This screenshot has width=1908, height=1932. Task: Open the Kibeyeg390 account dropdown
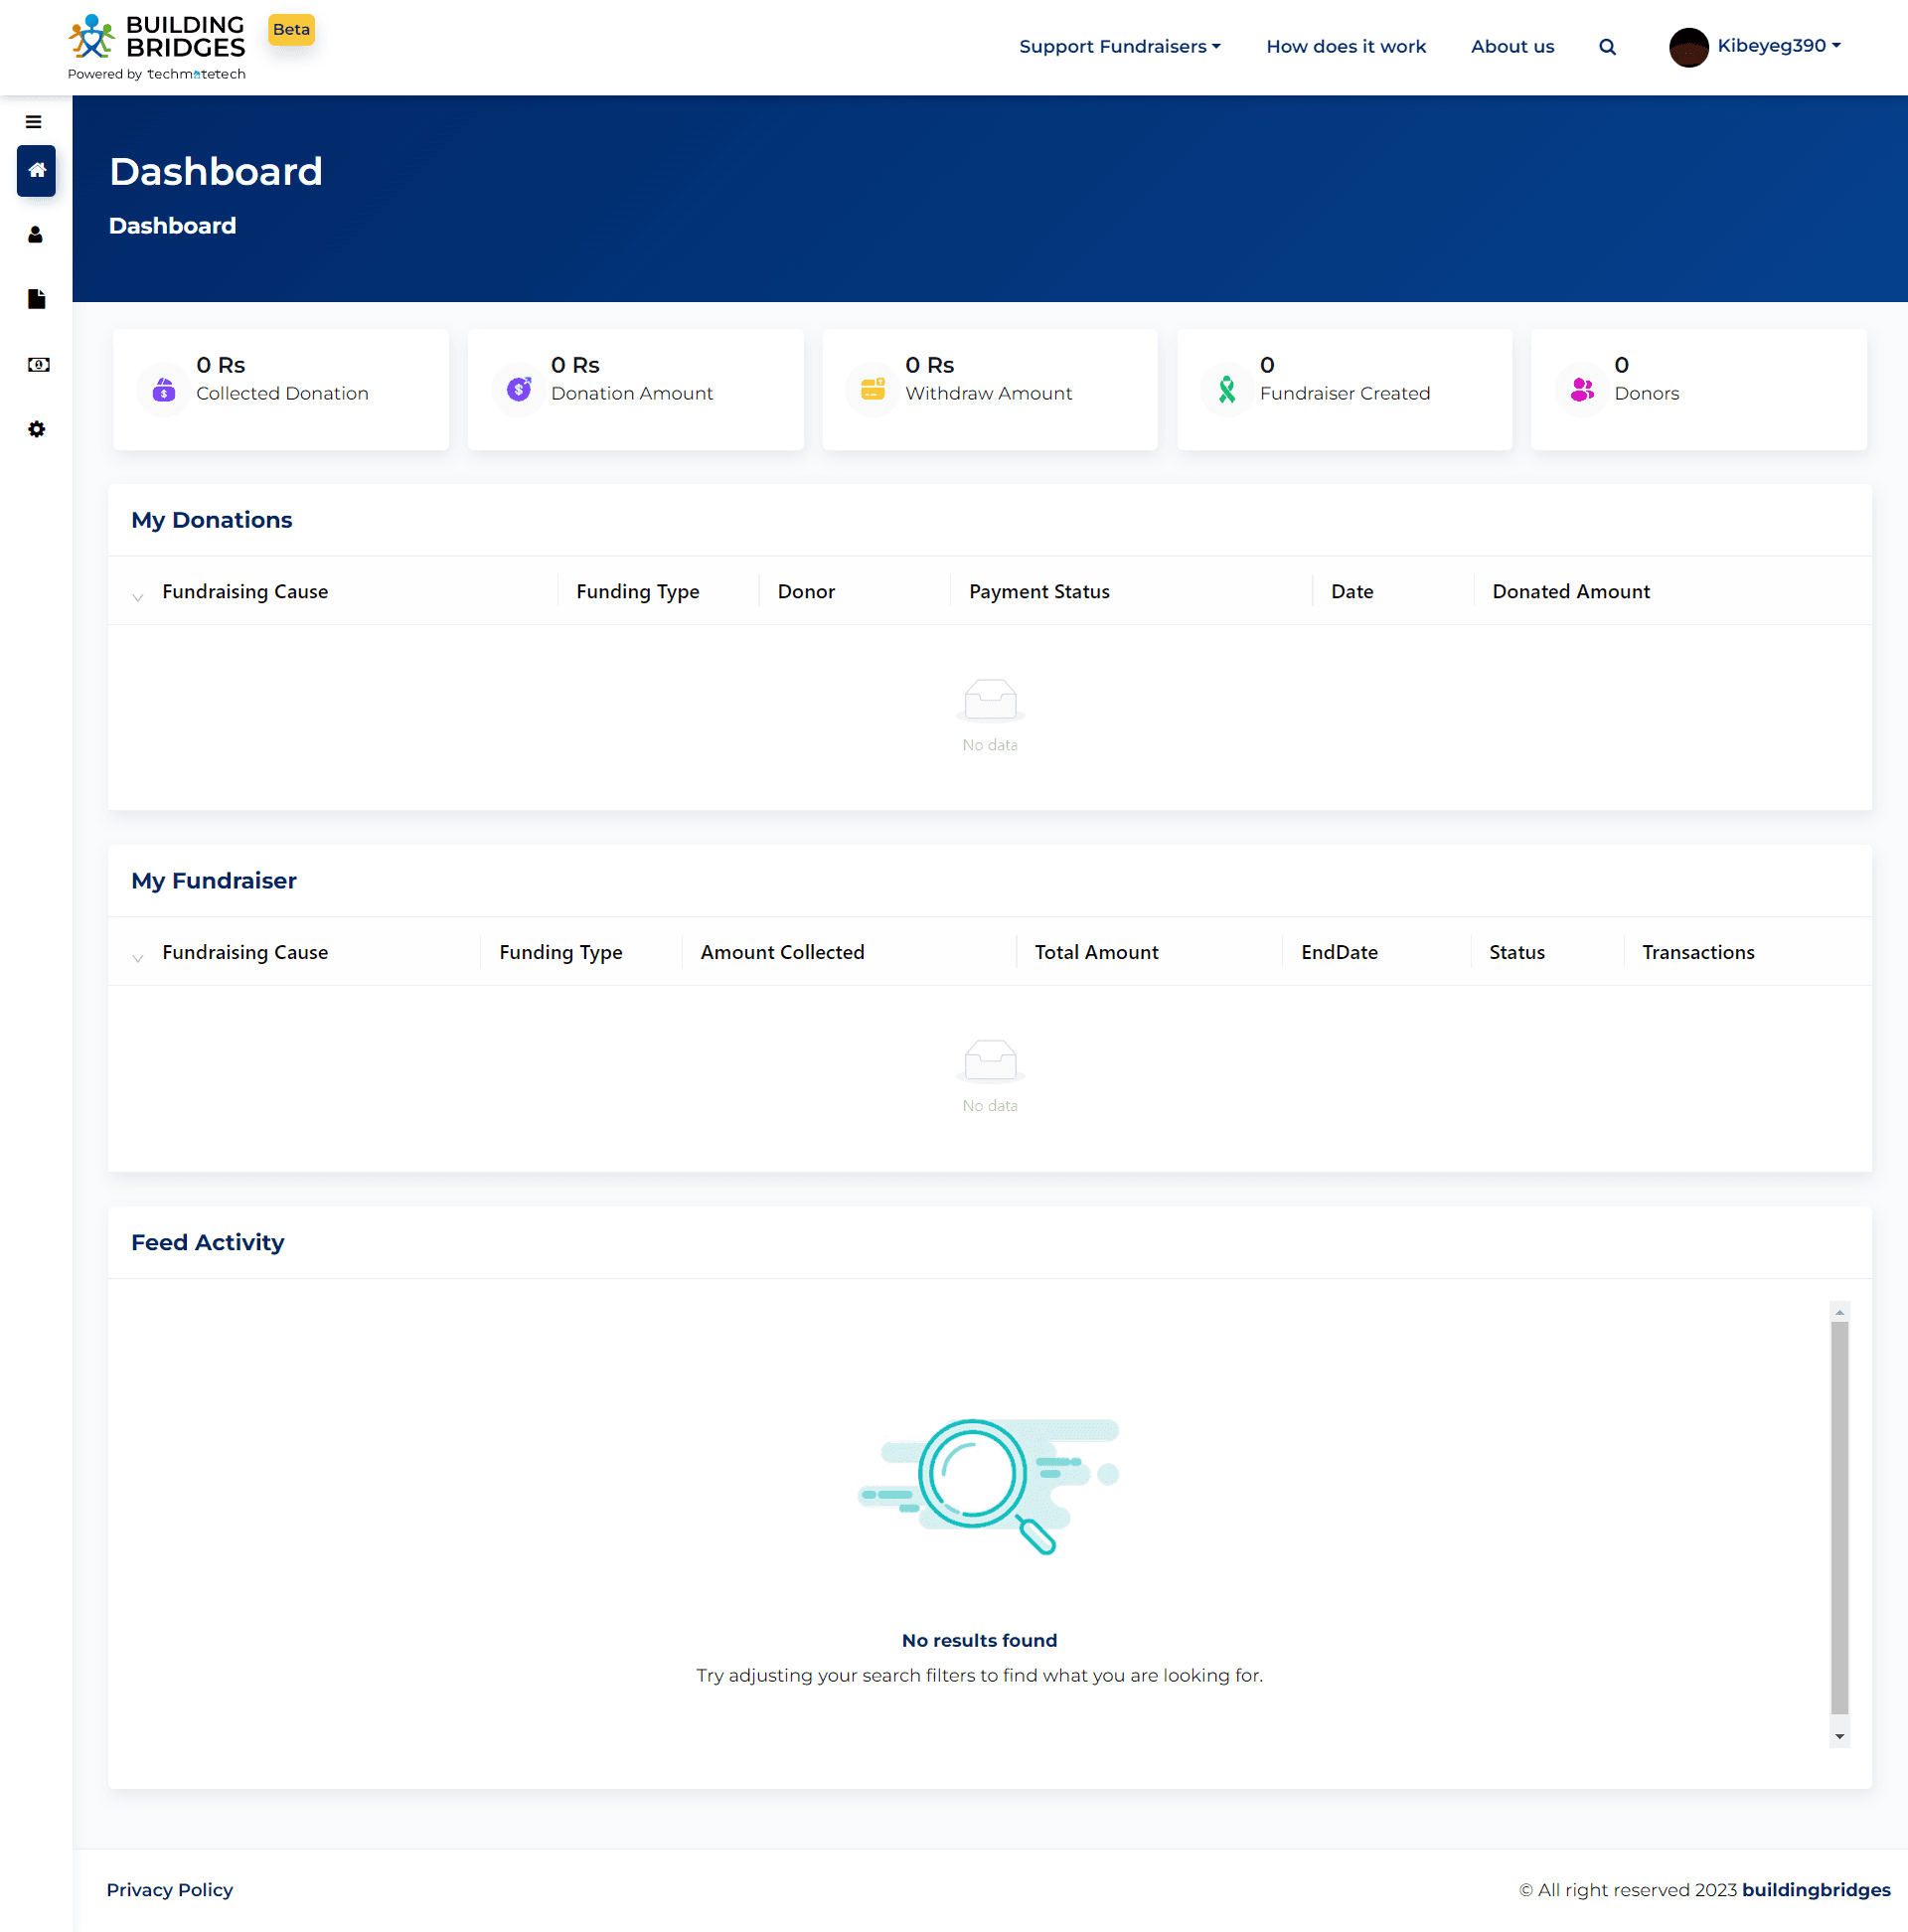1778,46
